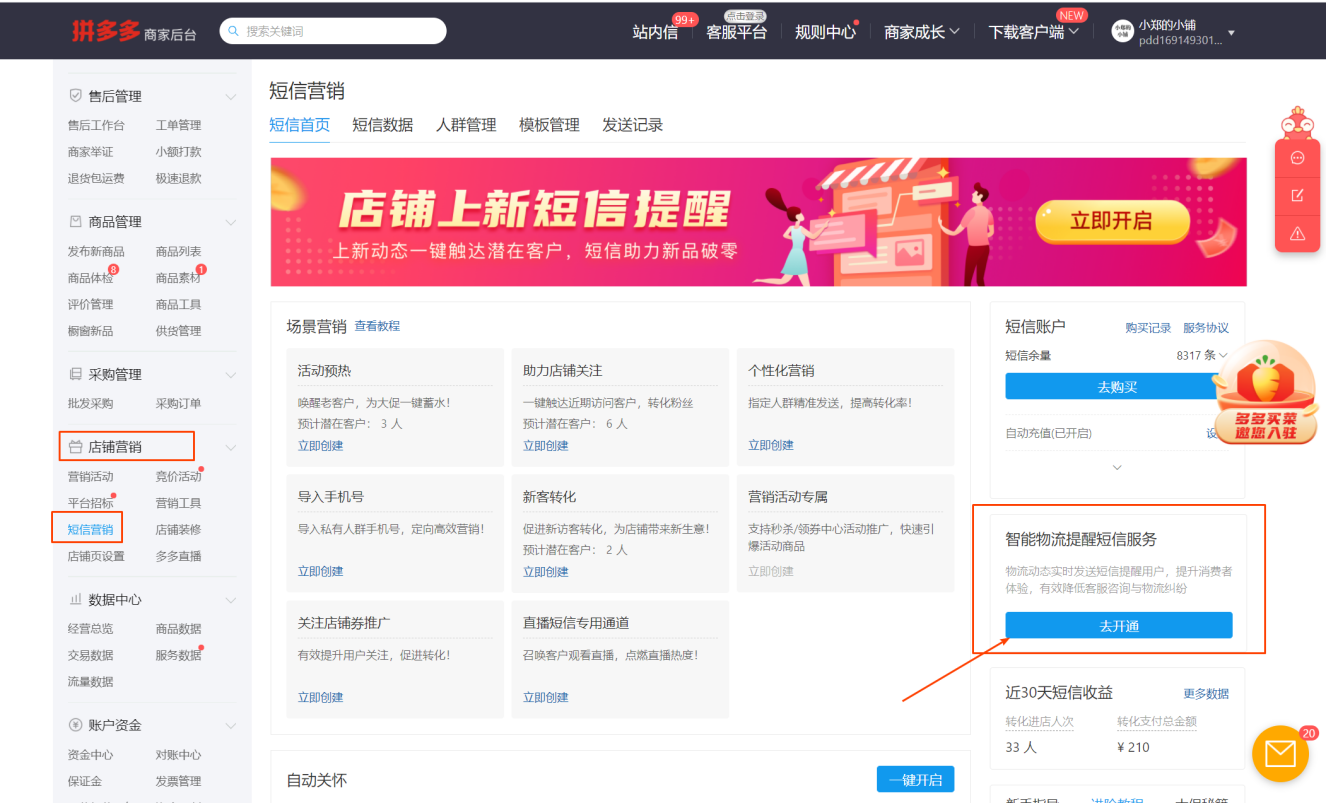
Task: Expand auto-recharge details chevron
Action: 1117,467
